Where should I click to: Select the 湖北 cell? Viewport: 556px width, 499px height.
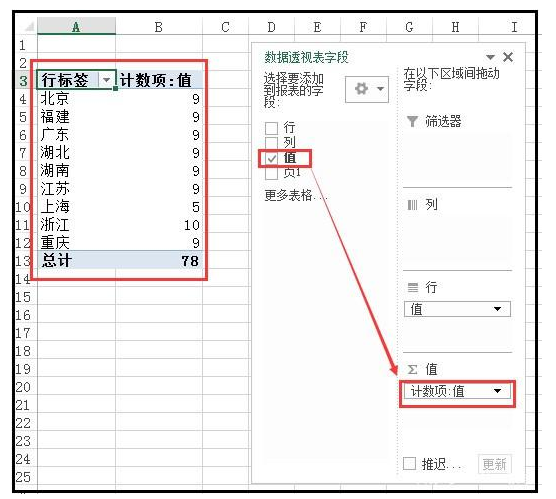[x=76, y=153]
